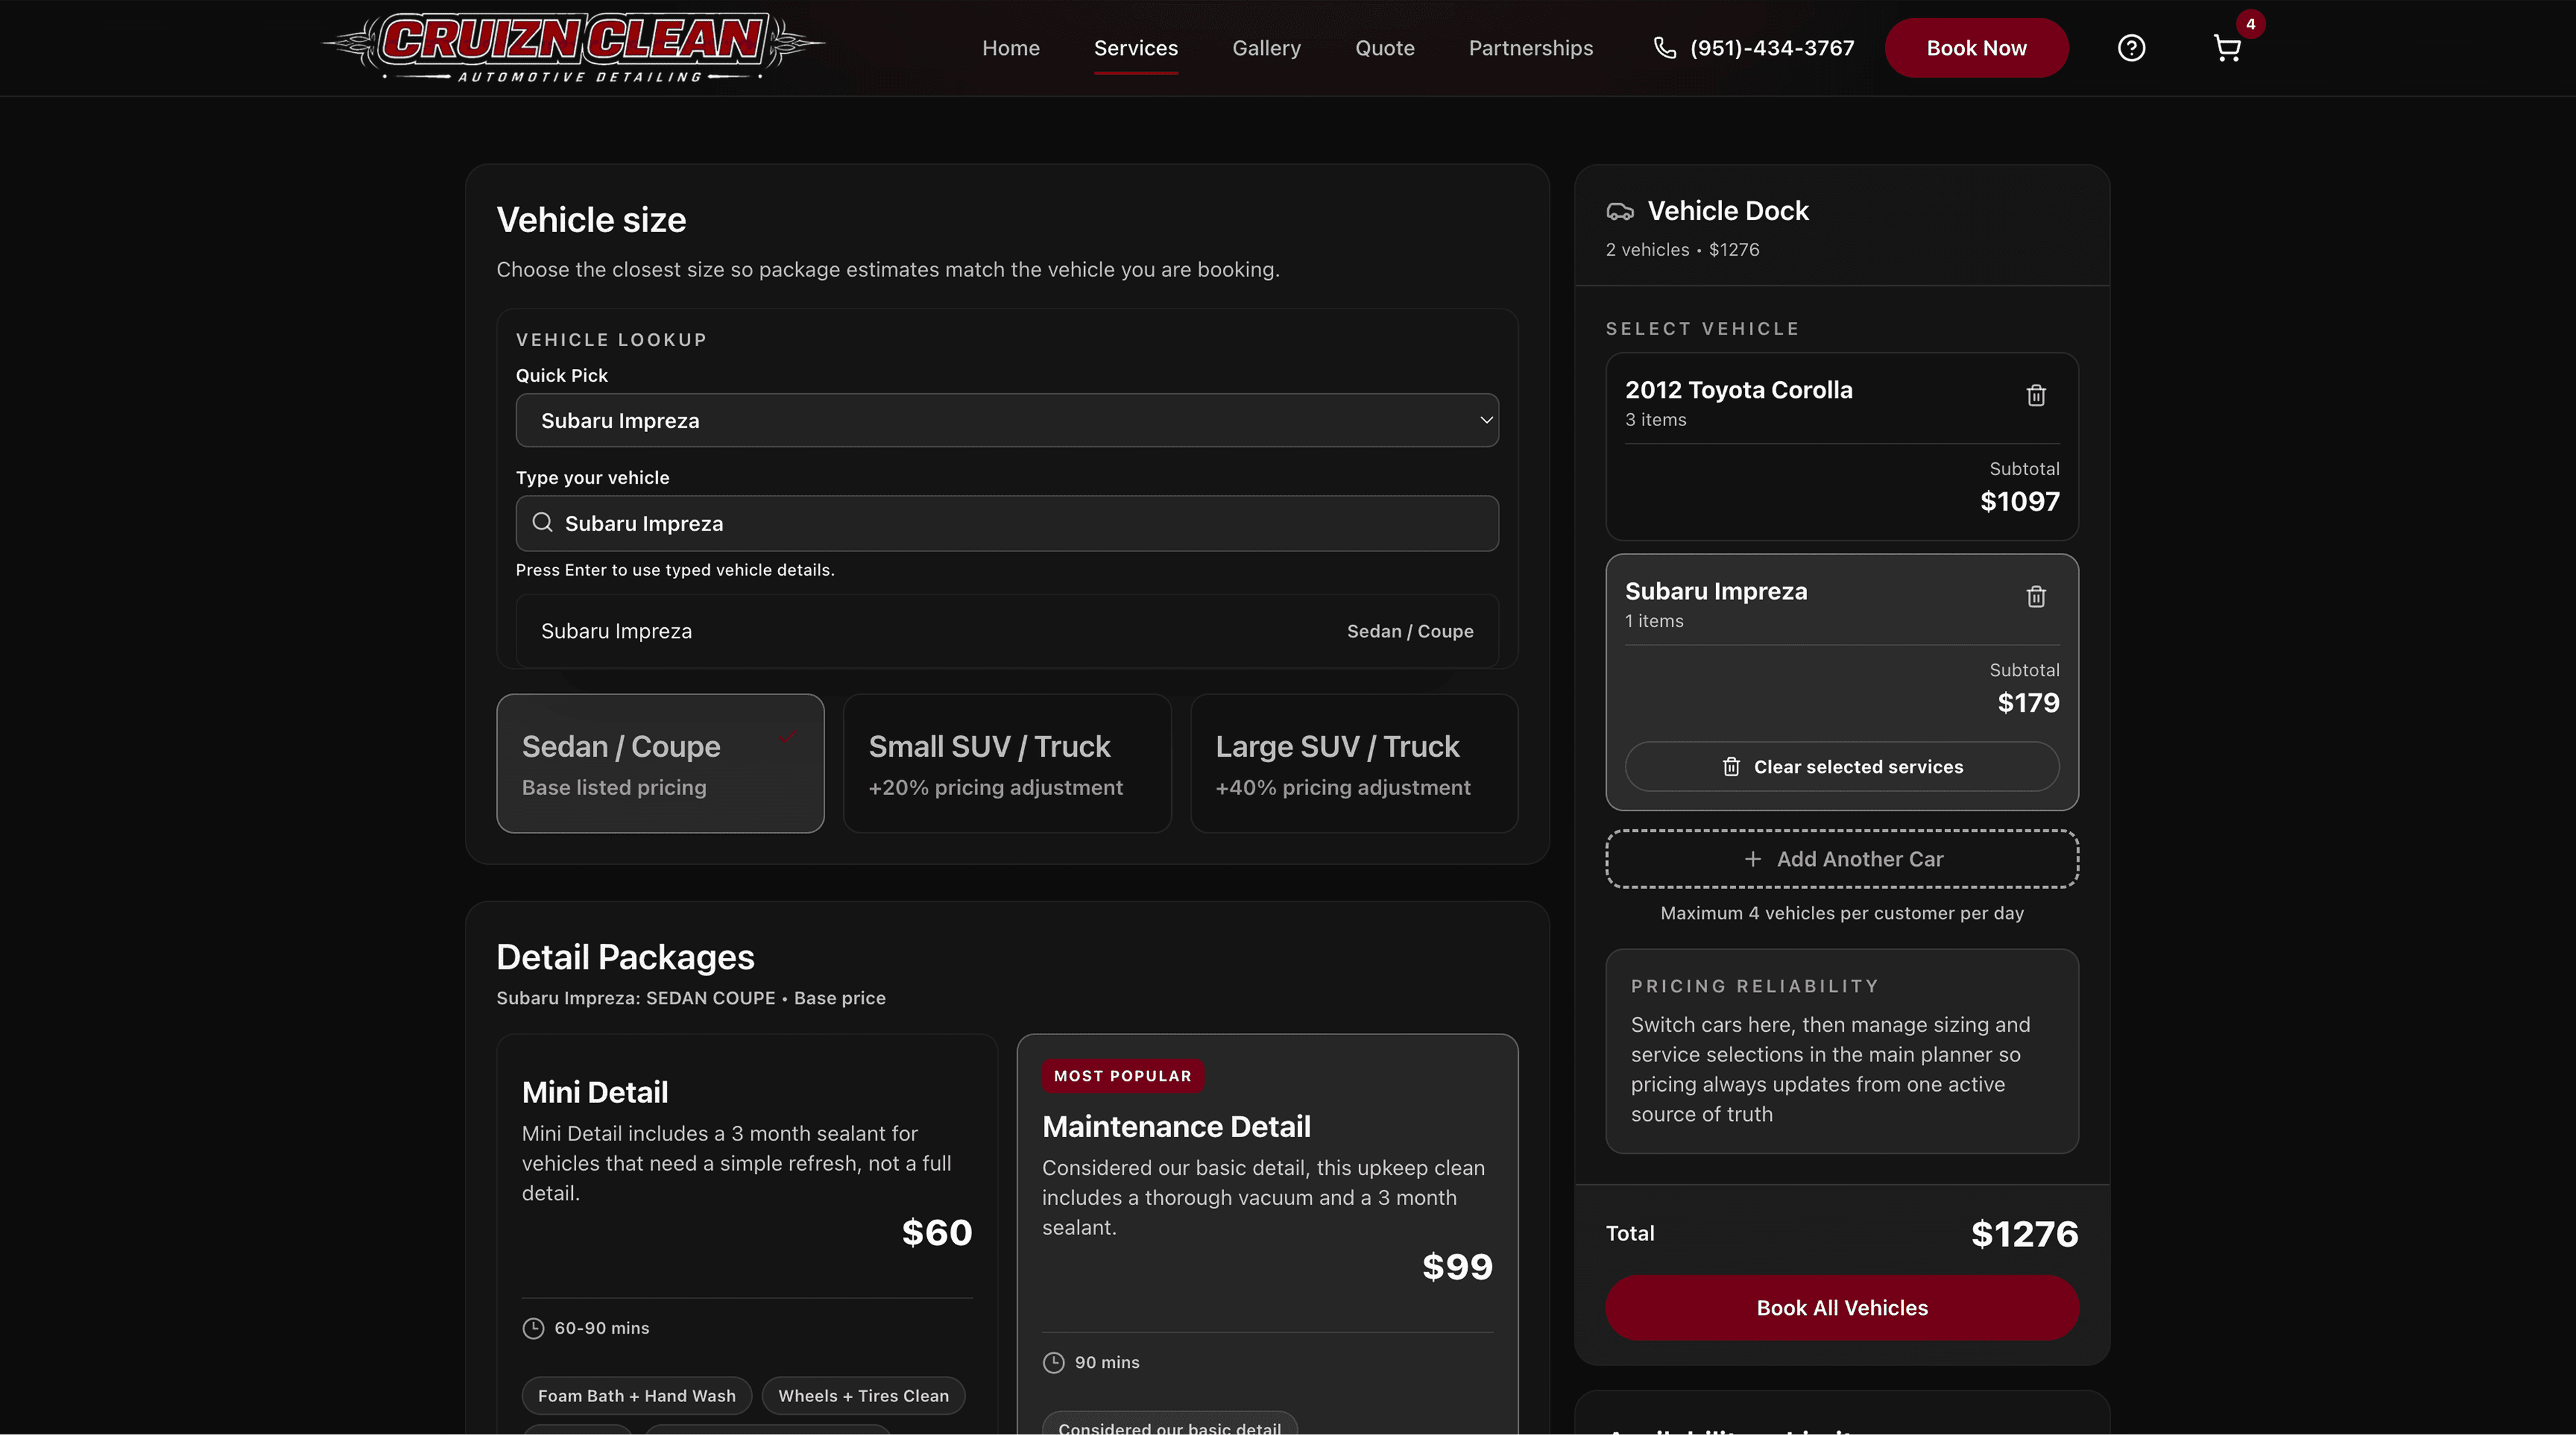Choose the Maintenance Detail package card
2576x1435 pixels.
click(1267, 1233)
